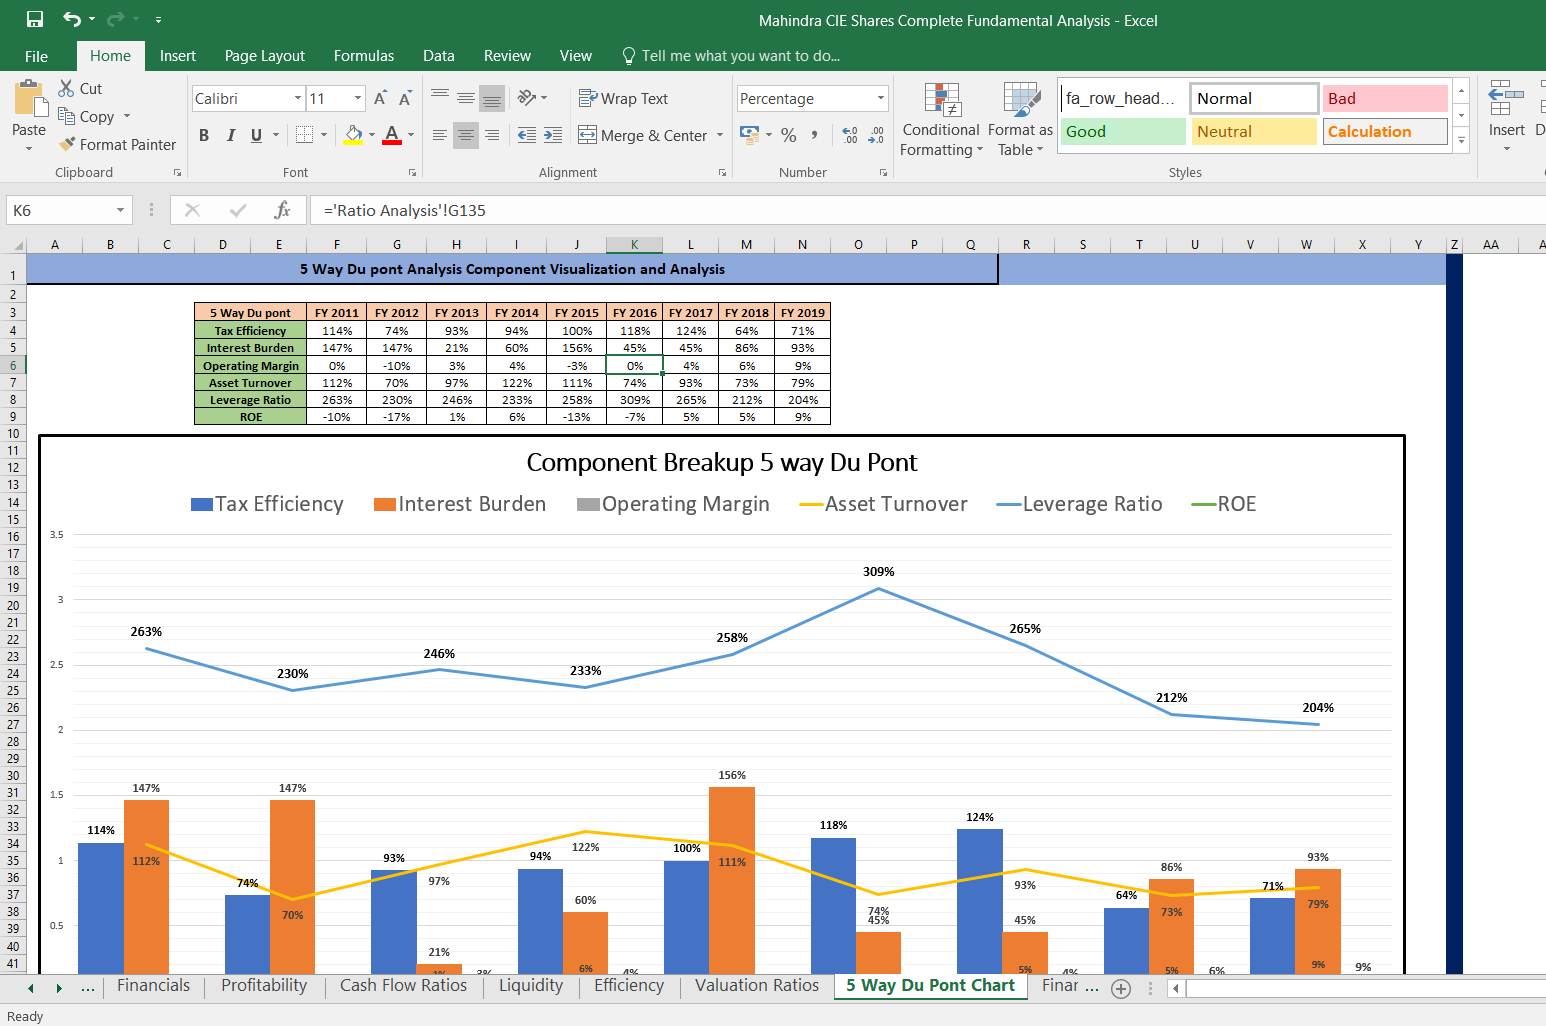The image size is (1546, 1026).
Task: Click the Copy button
Action: pyautogui.click(x=86, y=116)
